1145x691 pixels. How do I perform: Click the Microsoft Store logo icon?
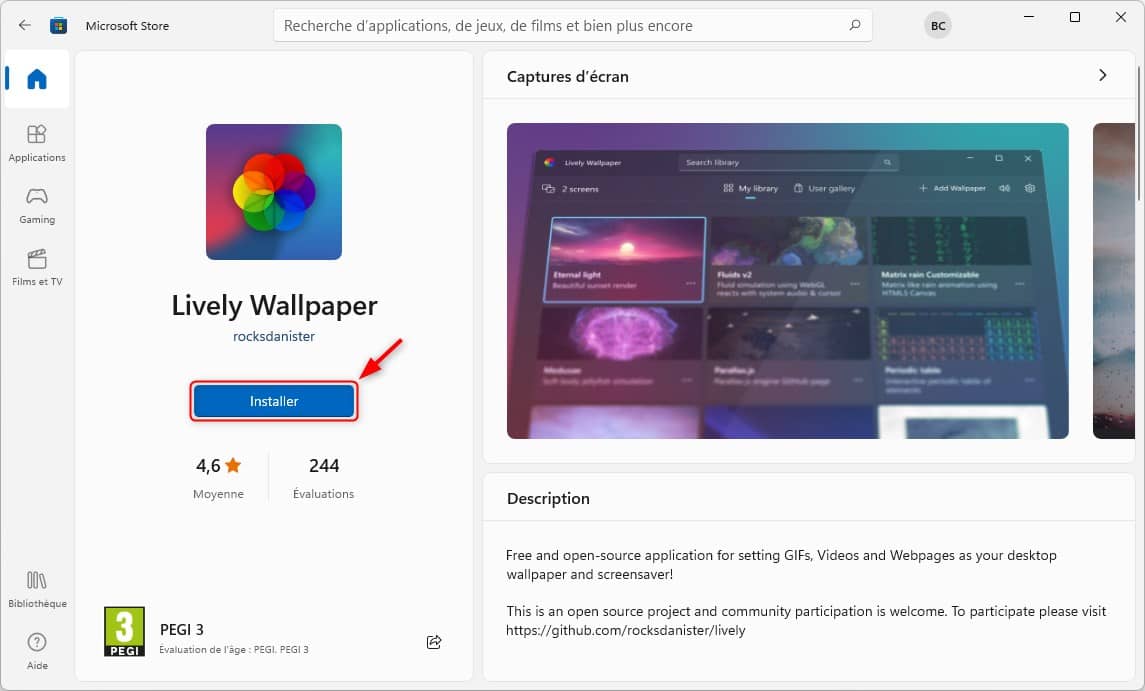58,26
